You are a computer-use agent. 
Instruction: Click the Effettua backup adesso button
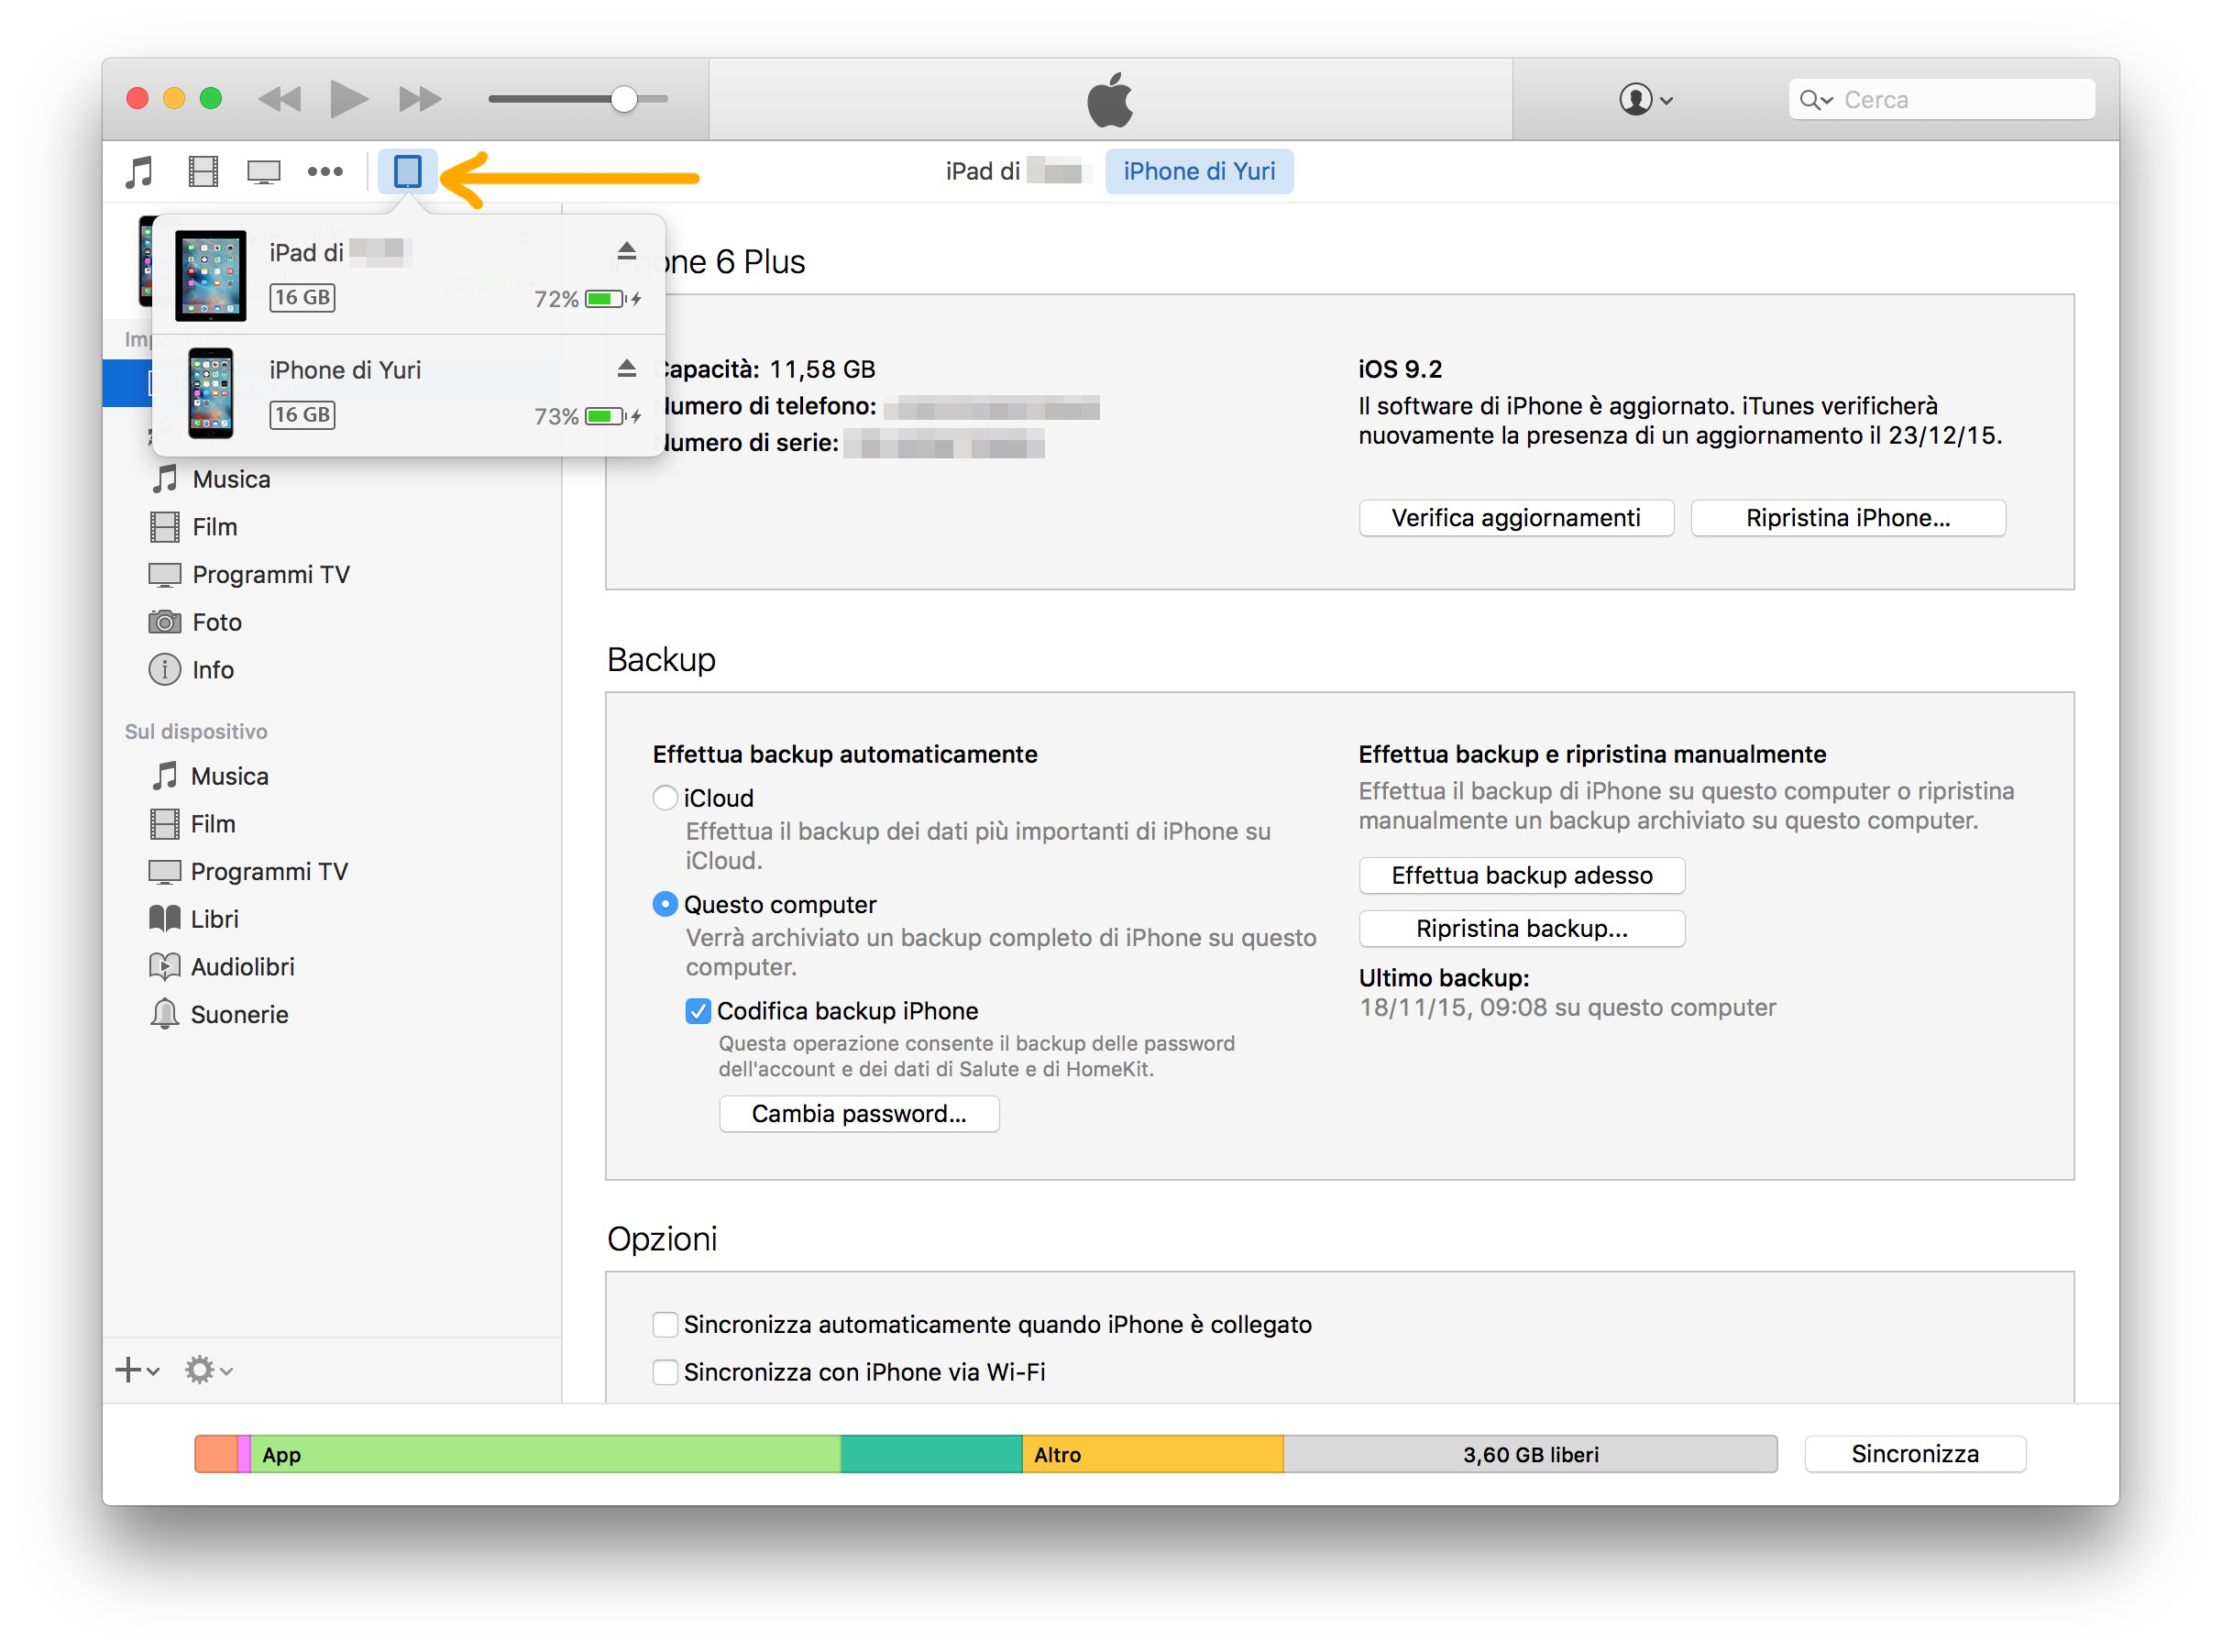[x=1521, y=876]
